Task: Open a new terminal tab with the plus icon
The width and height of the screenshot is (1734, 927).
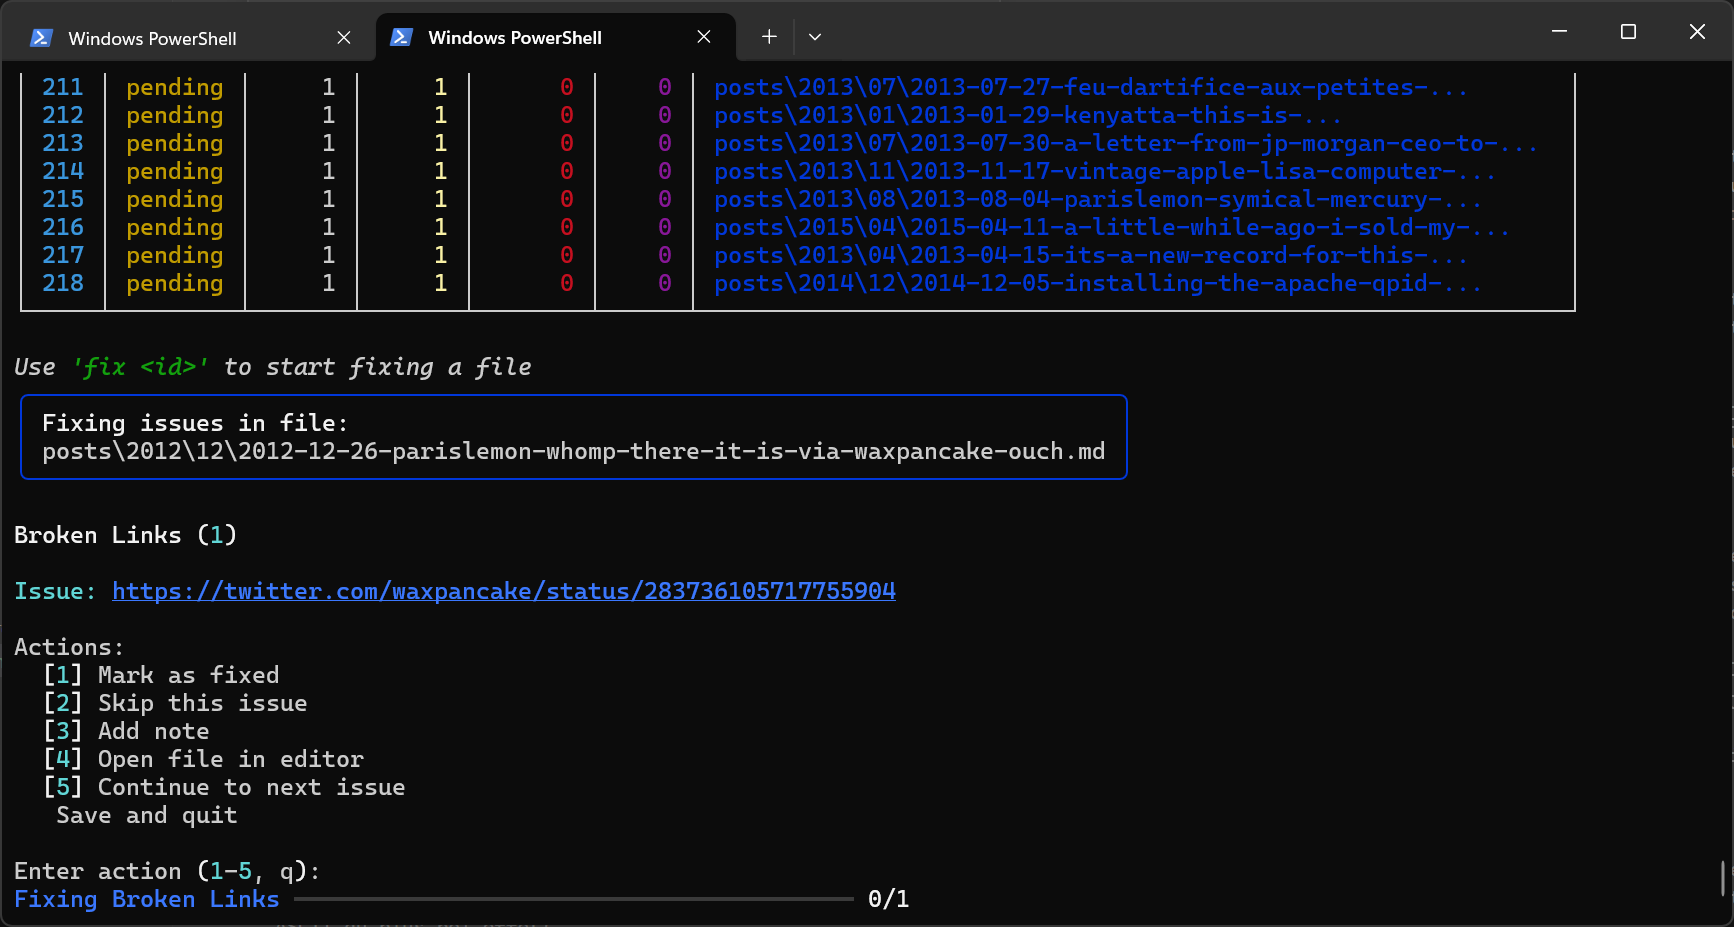Action: pos(768,36)
